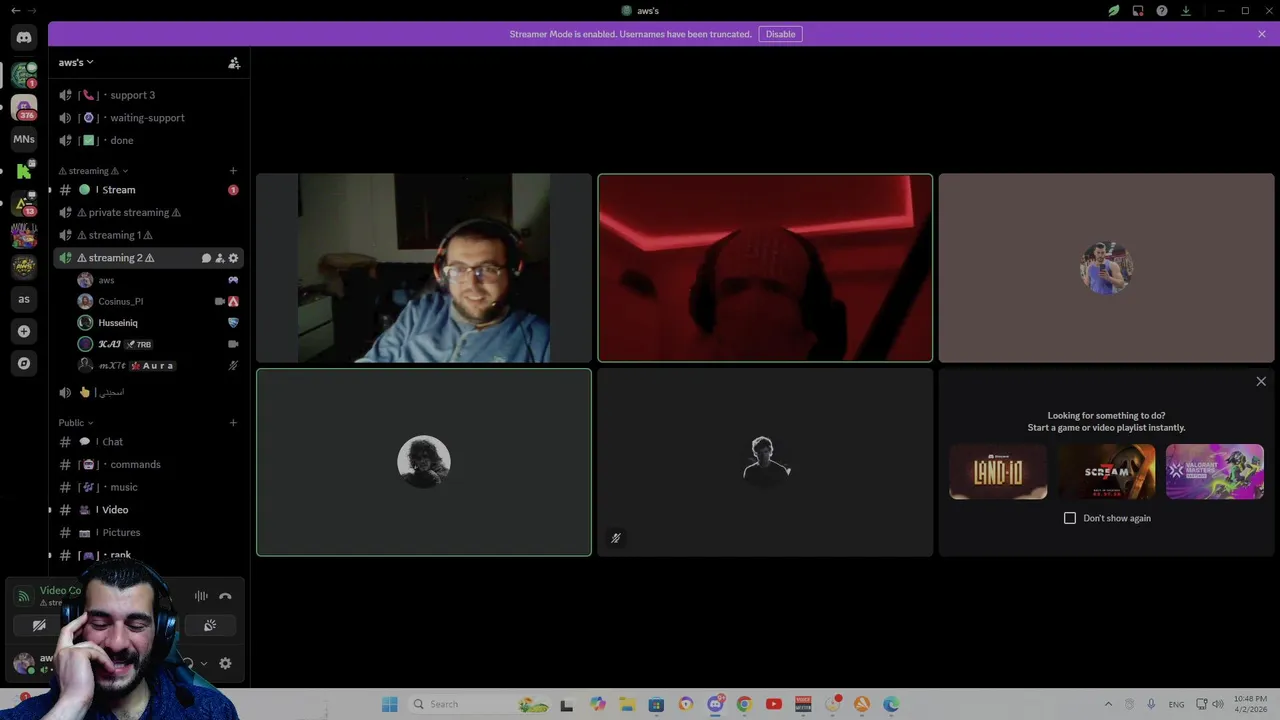Select user aws in voice member list
This screenshot has height=720, width=1280.
(156, 280)
